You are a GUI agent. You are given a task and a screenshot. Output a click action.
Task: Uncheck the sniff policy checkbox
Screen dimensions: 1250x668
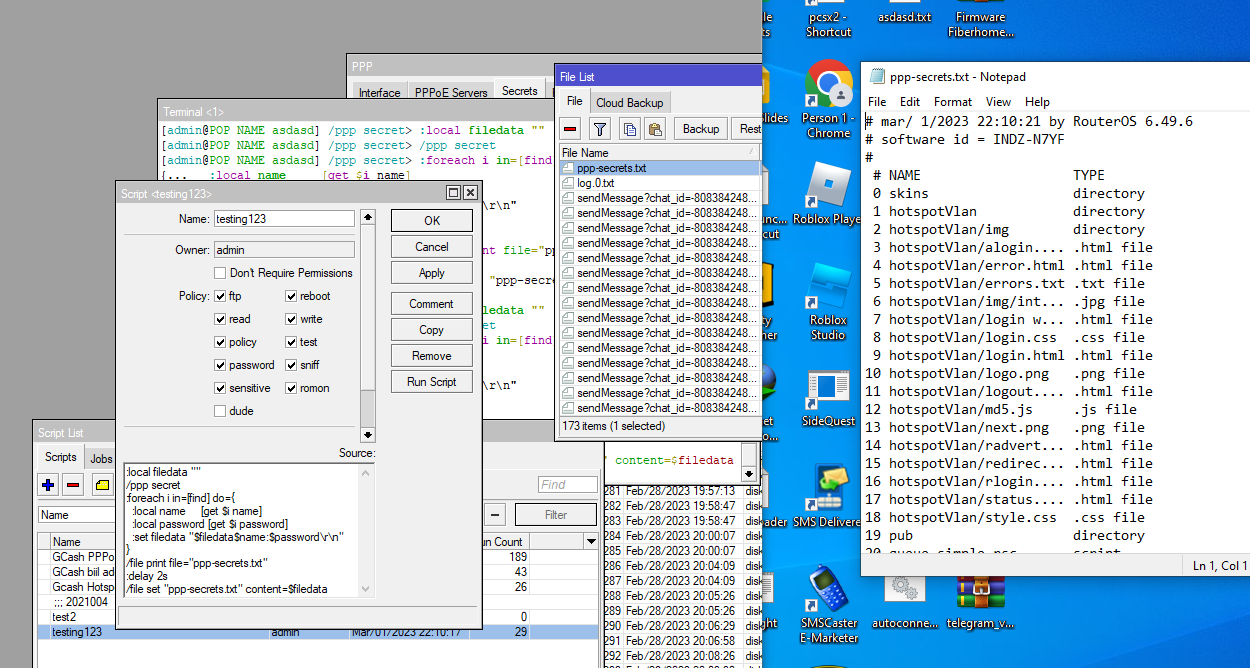pyautogui.click(x=291, y=365)
